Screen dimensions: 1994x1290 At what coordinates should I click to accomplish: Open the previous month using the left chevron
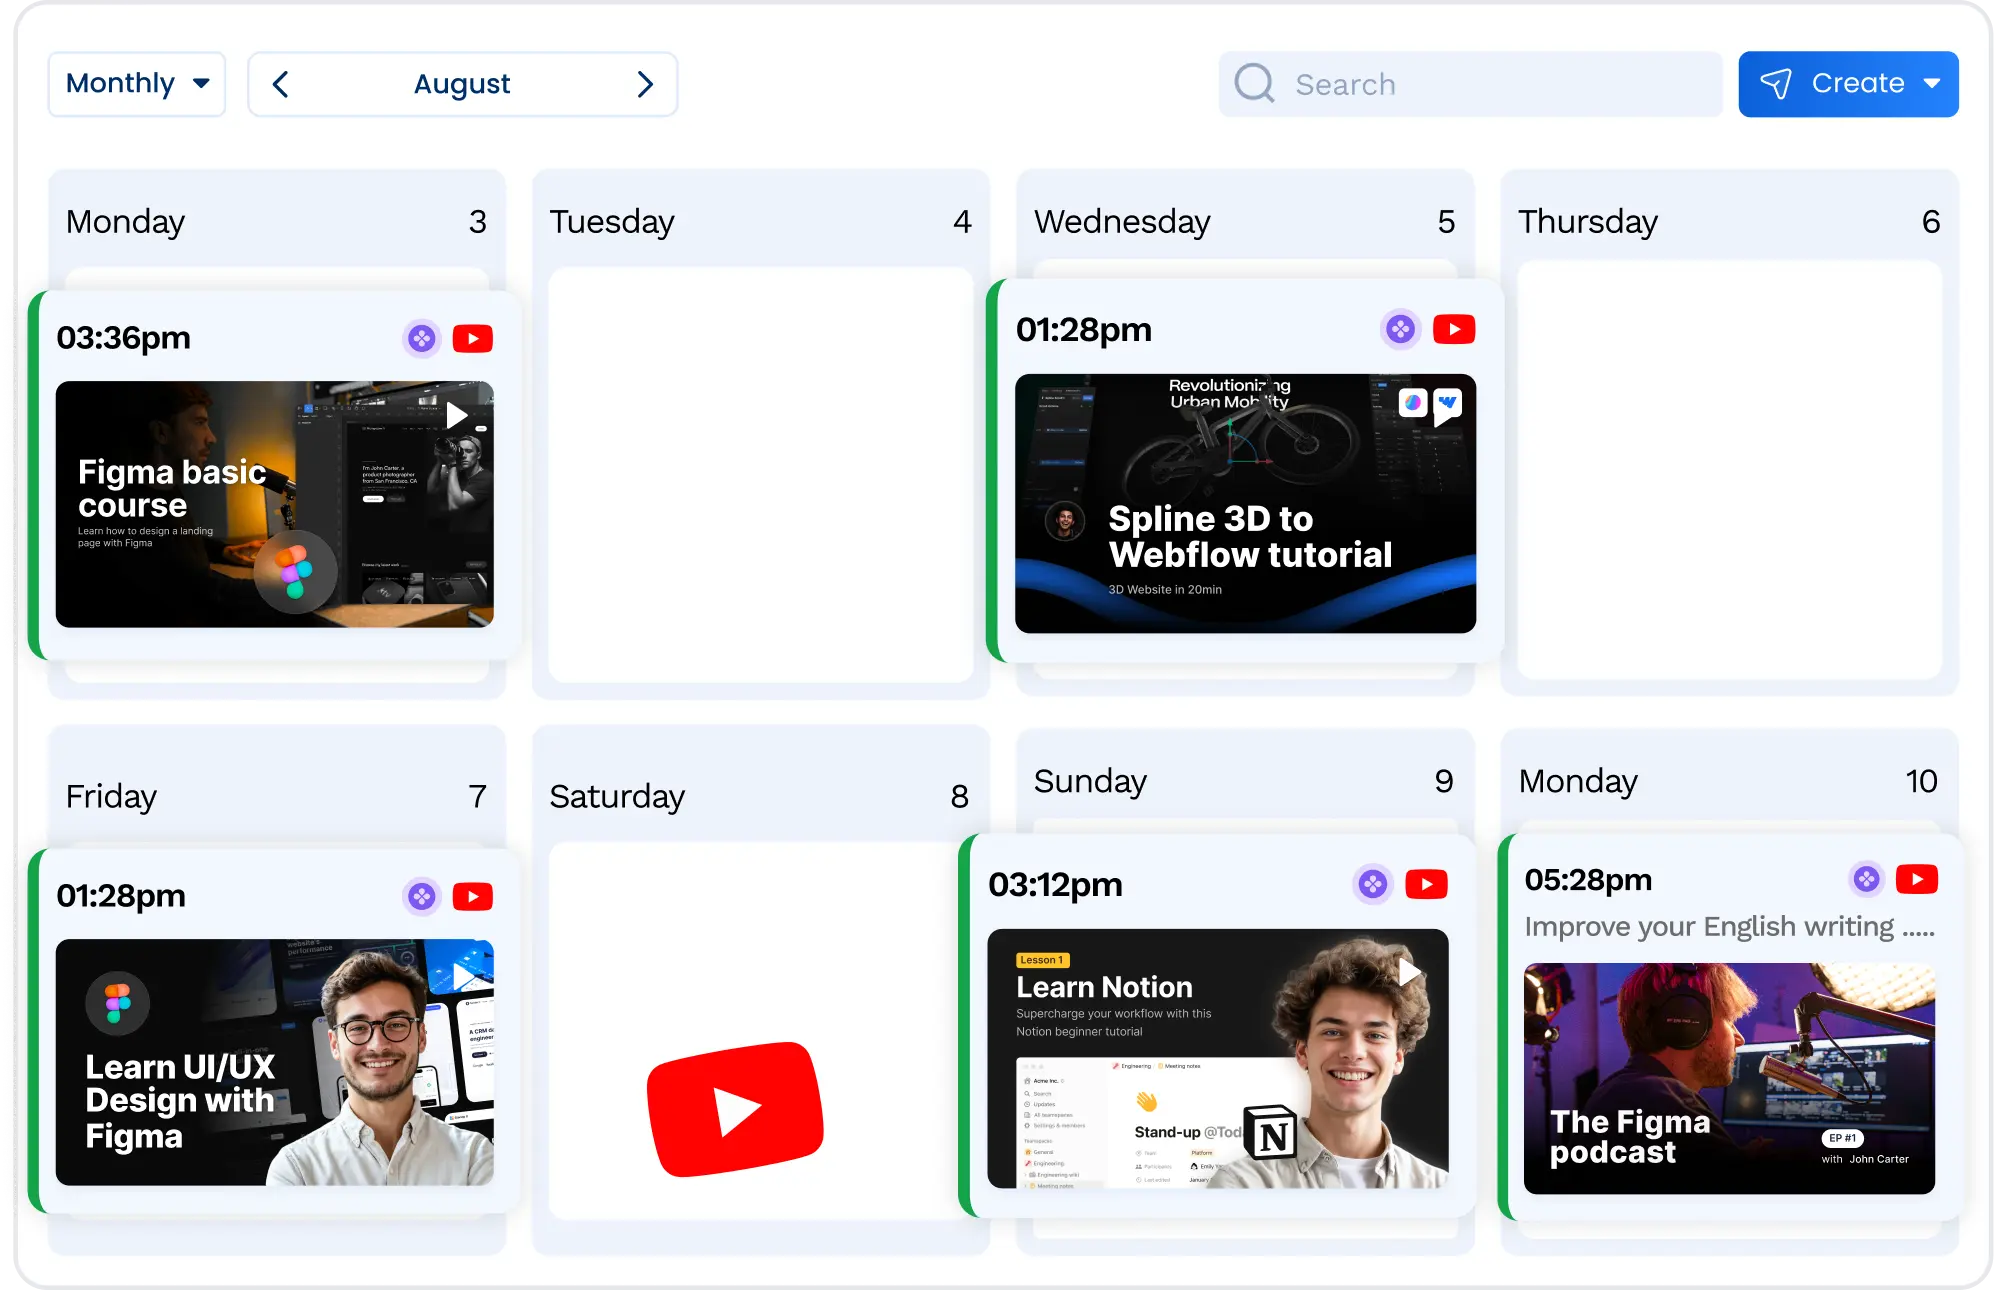(281, 84)
